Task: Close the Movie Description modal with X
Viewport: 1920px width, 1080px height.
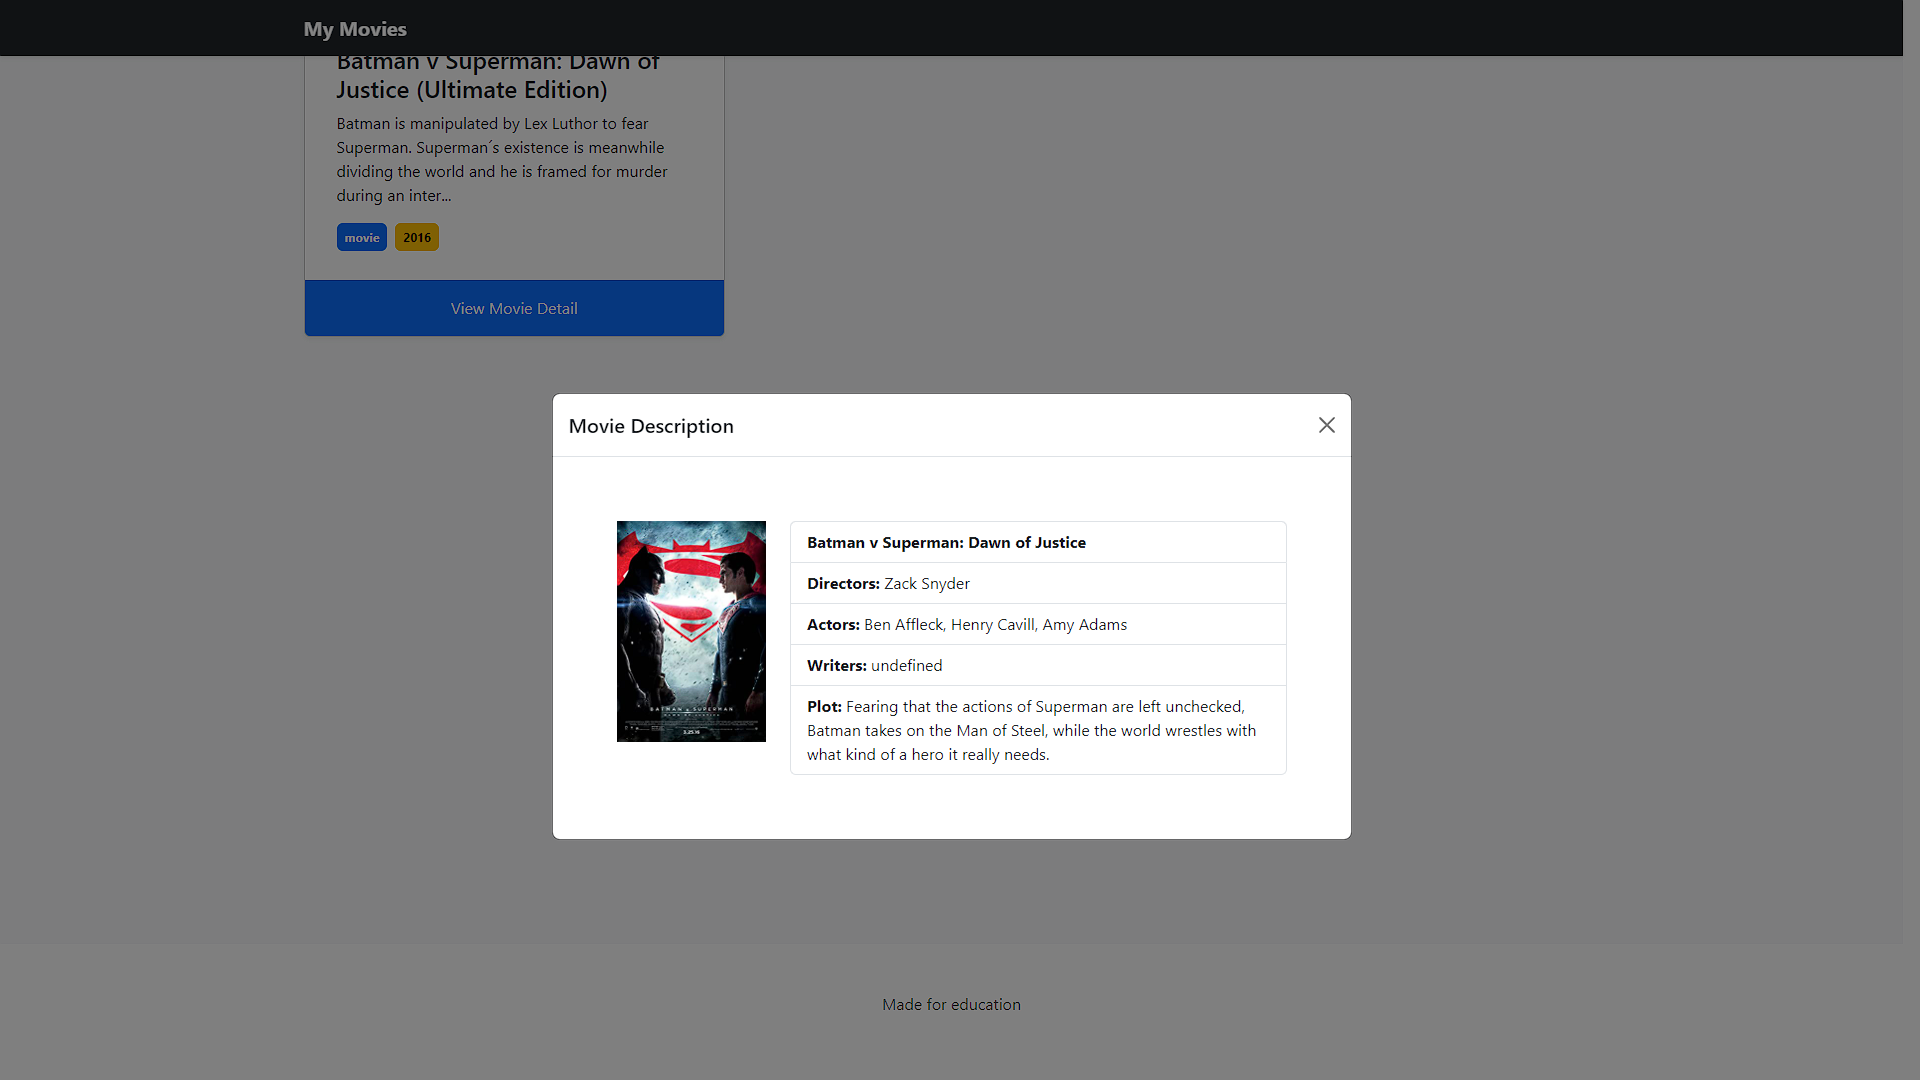Action: click(x=1326, y=426)
